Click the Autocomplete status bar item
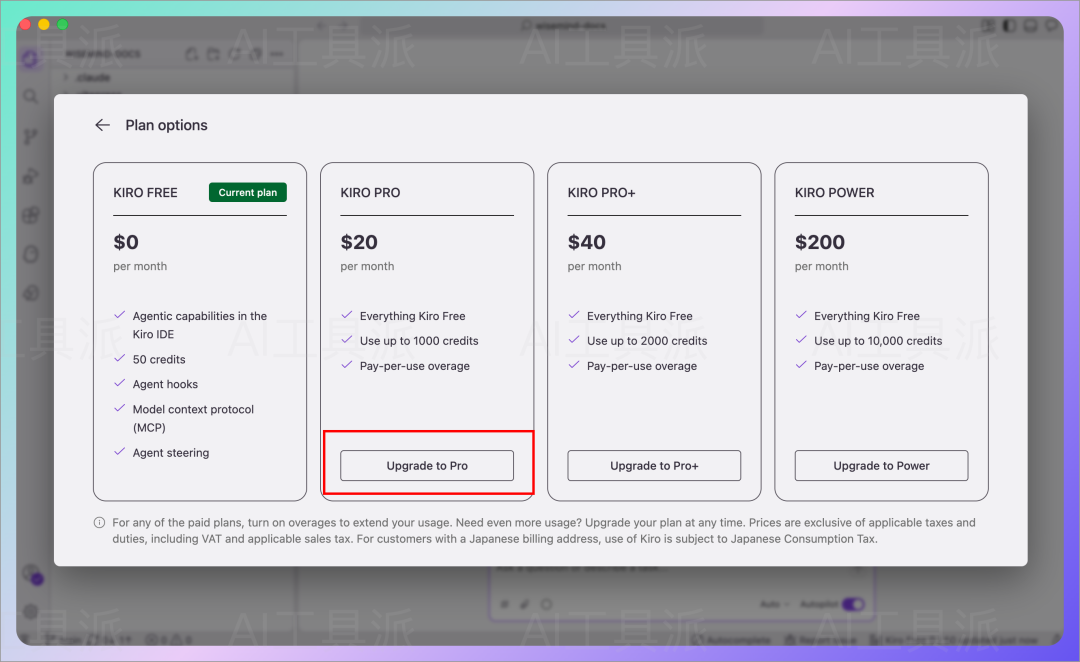1080x662 pixels. (731, 641)
